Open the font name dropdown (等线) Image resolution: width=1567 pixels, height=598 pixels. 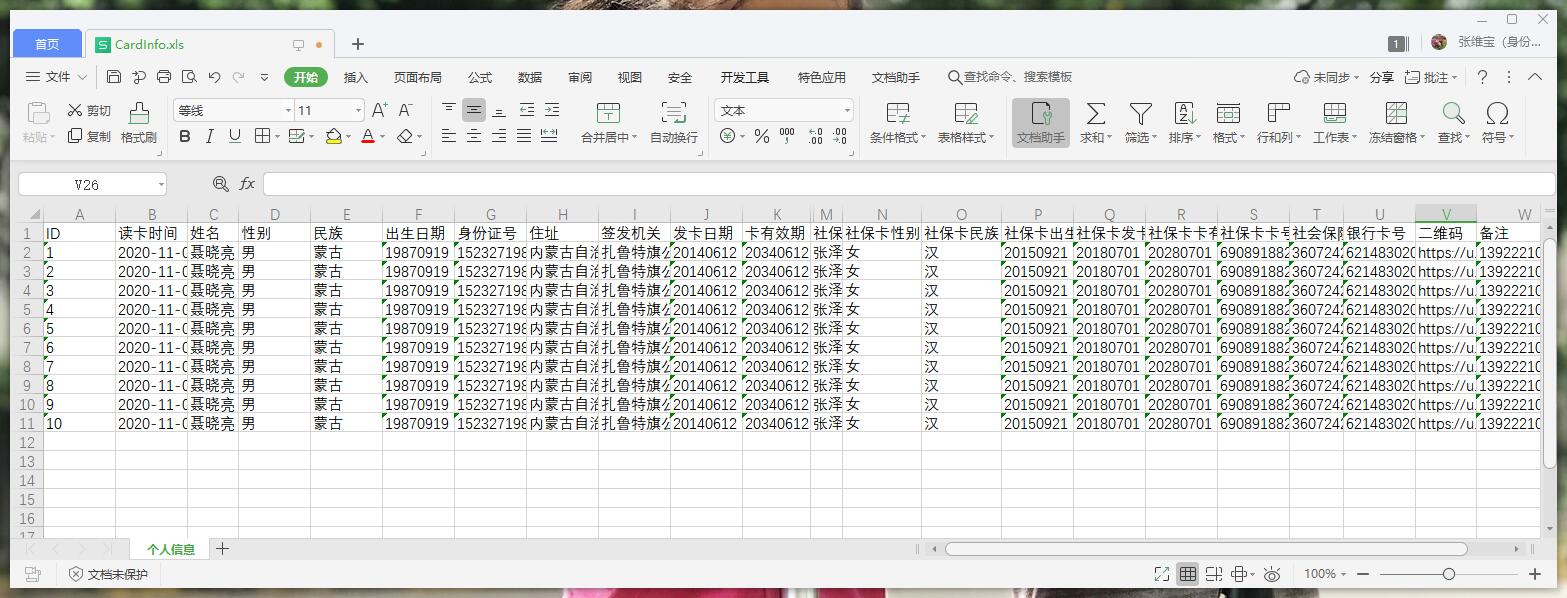(288, 111)
